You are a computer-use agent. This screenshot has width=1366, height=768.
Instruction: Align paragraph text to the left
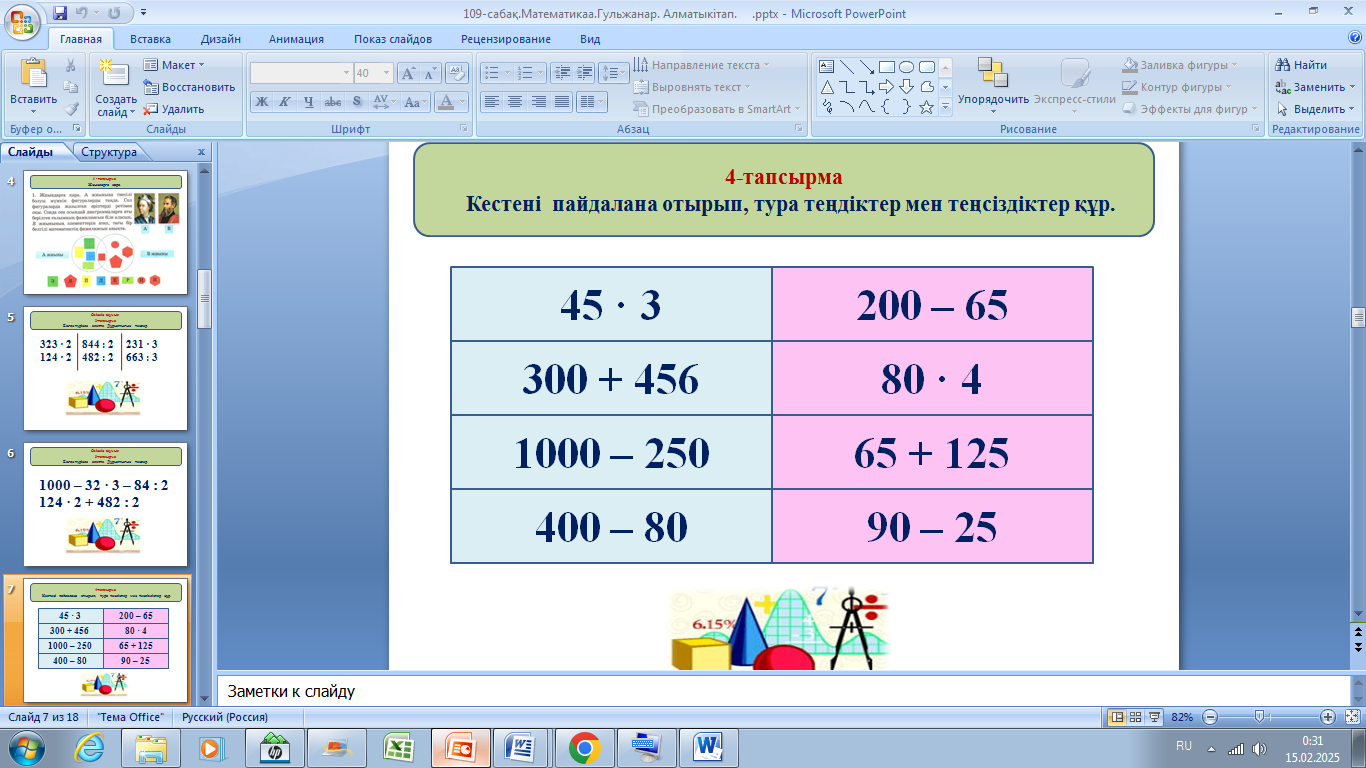point(491,102)
